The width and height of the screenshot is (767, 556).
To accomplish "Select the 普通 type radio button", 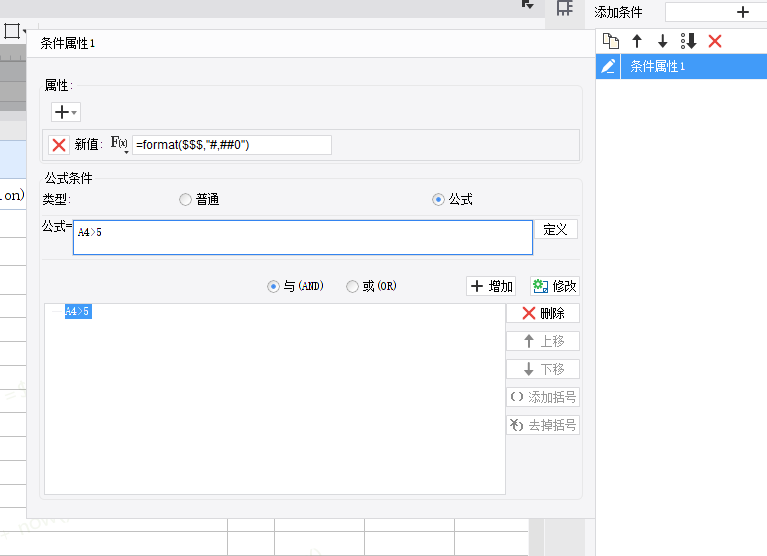I will 185,200.
